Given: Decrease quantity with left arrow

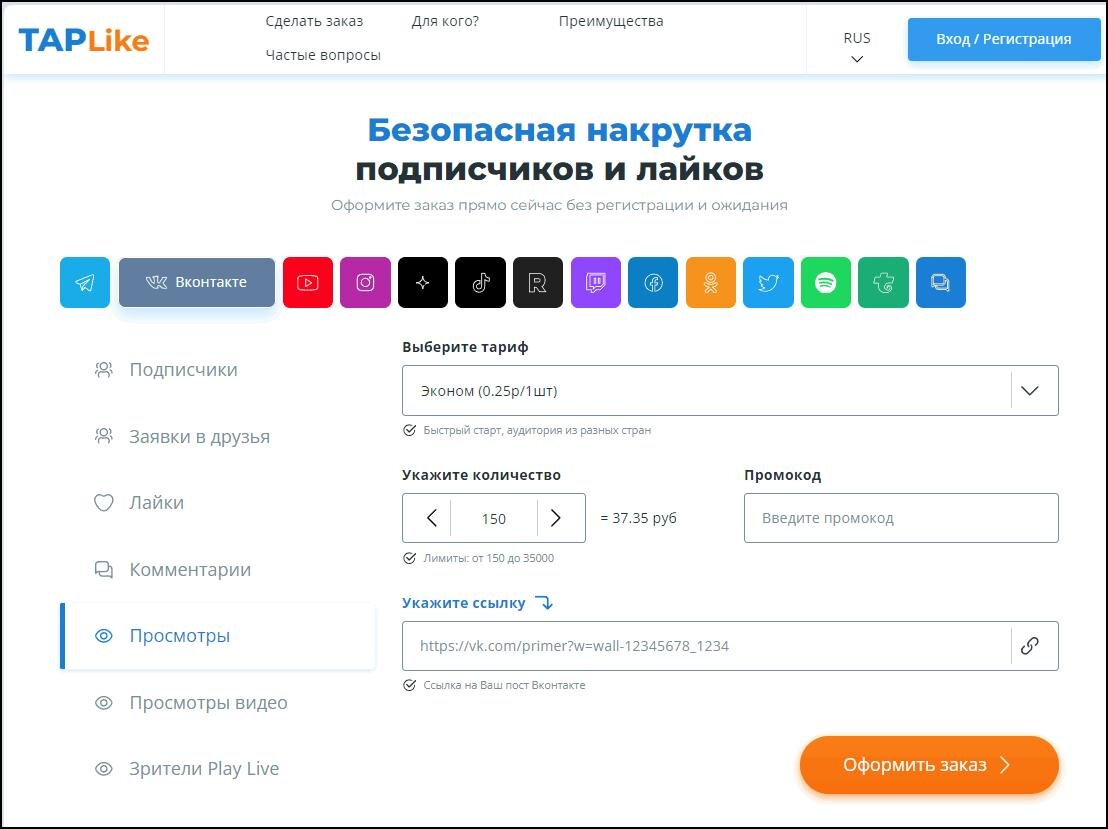Looking at the screenshot, I should 432,518.
